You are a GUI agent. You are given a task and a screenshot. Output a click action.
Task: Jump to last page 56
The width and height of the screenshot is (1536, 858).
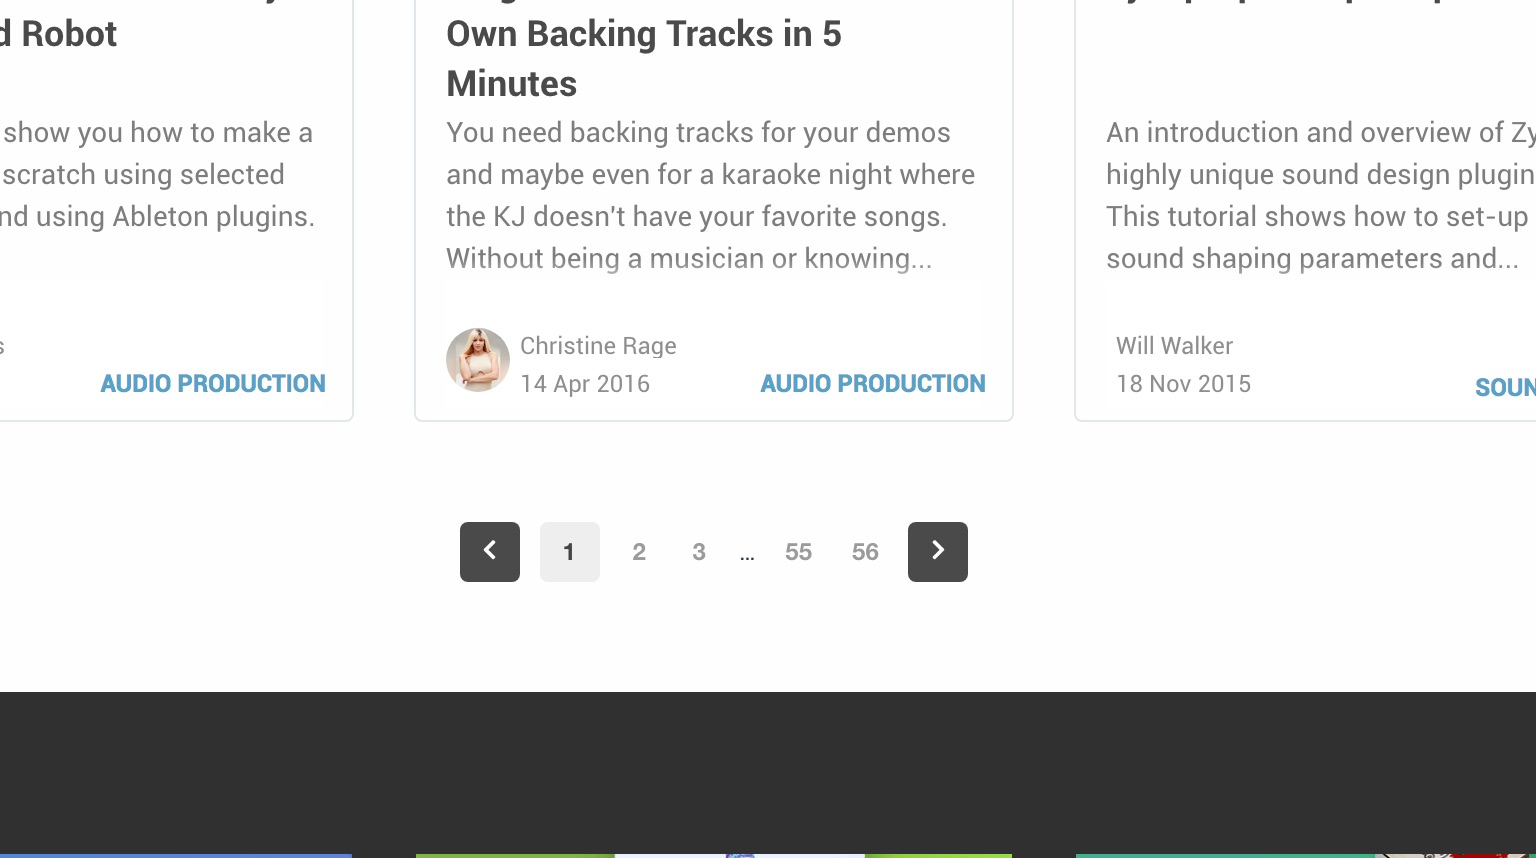(x=865, y=552)
